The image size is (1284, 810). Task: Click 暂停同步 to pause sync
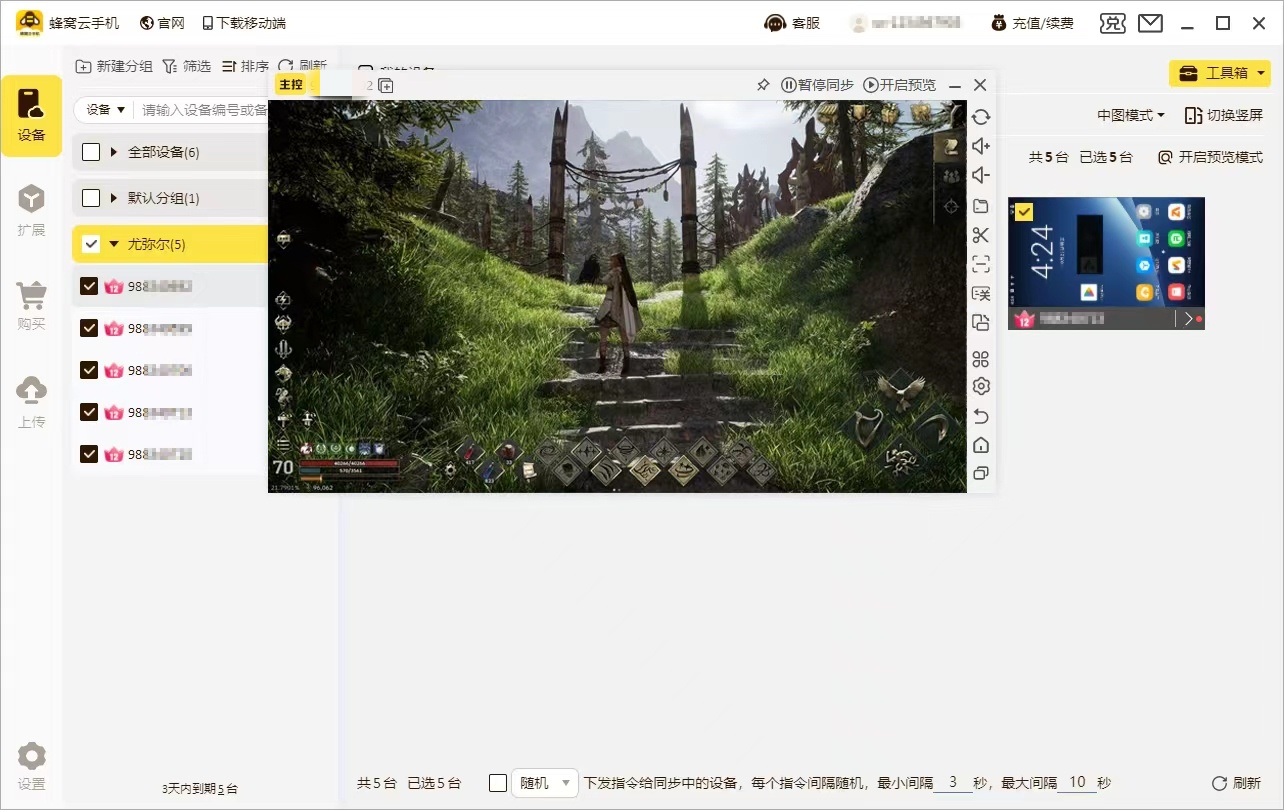coord(817,85)
